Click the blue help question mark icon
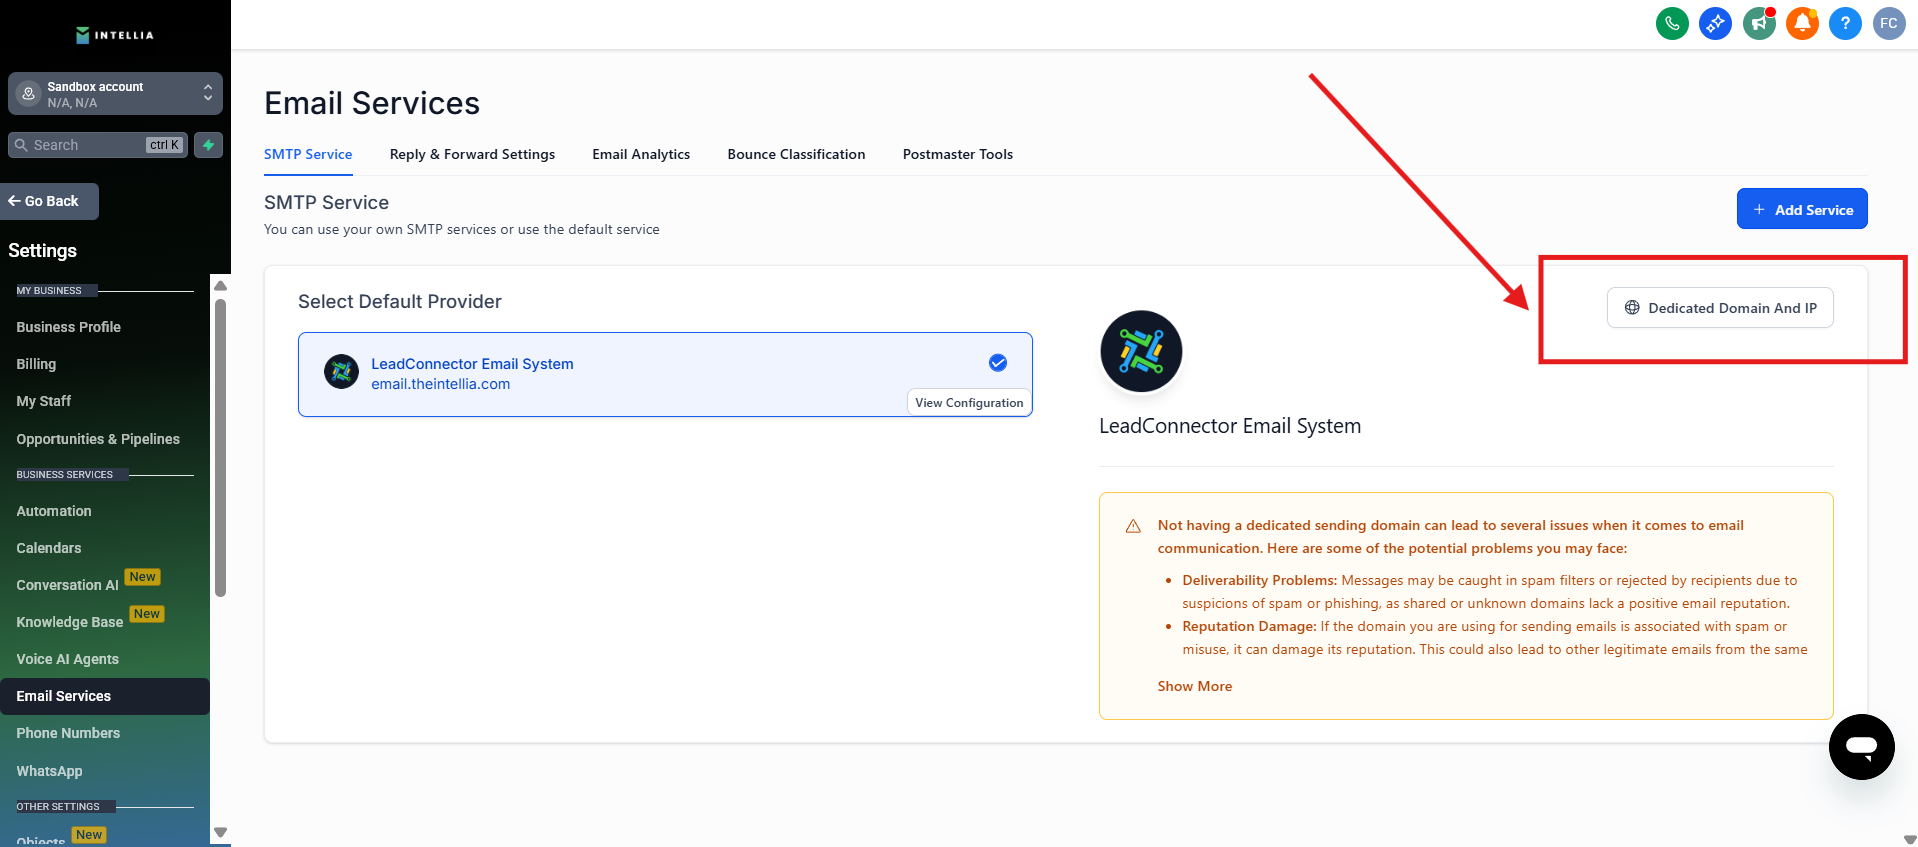 tap(1845, 23)
